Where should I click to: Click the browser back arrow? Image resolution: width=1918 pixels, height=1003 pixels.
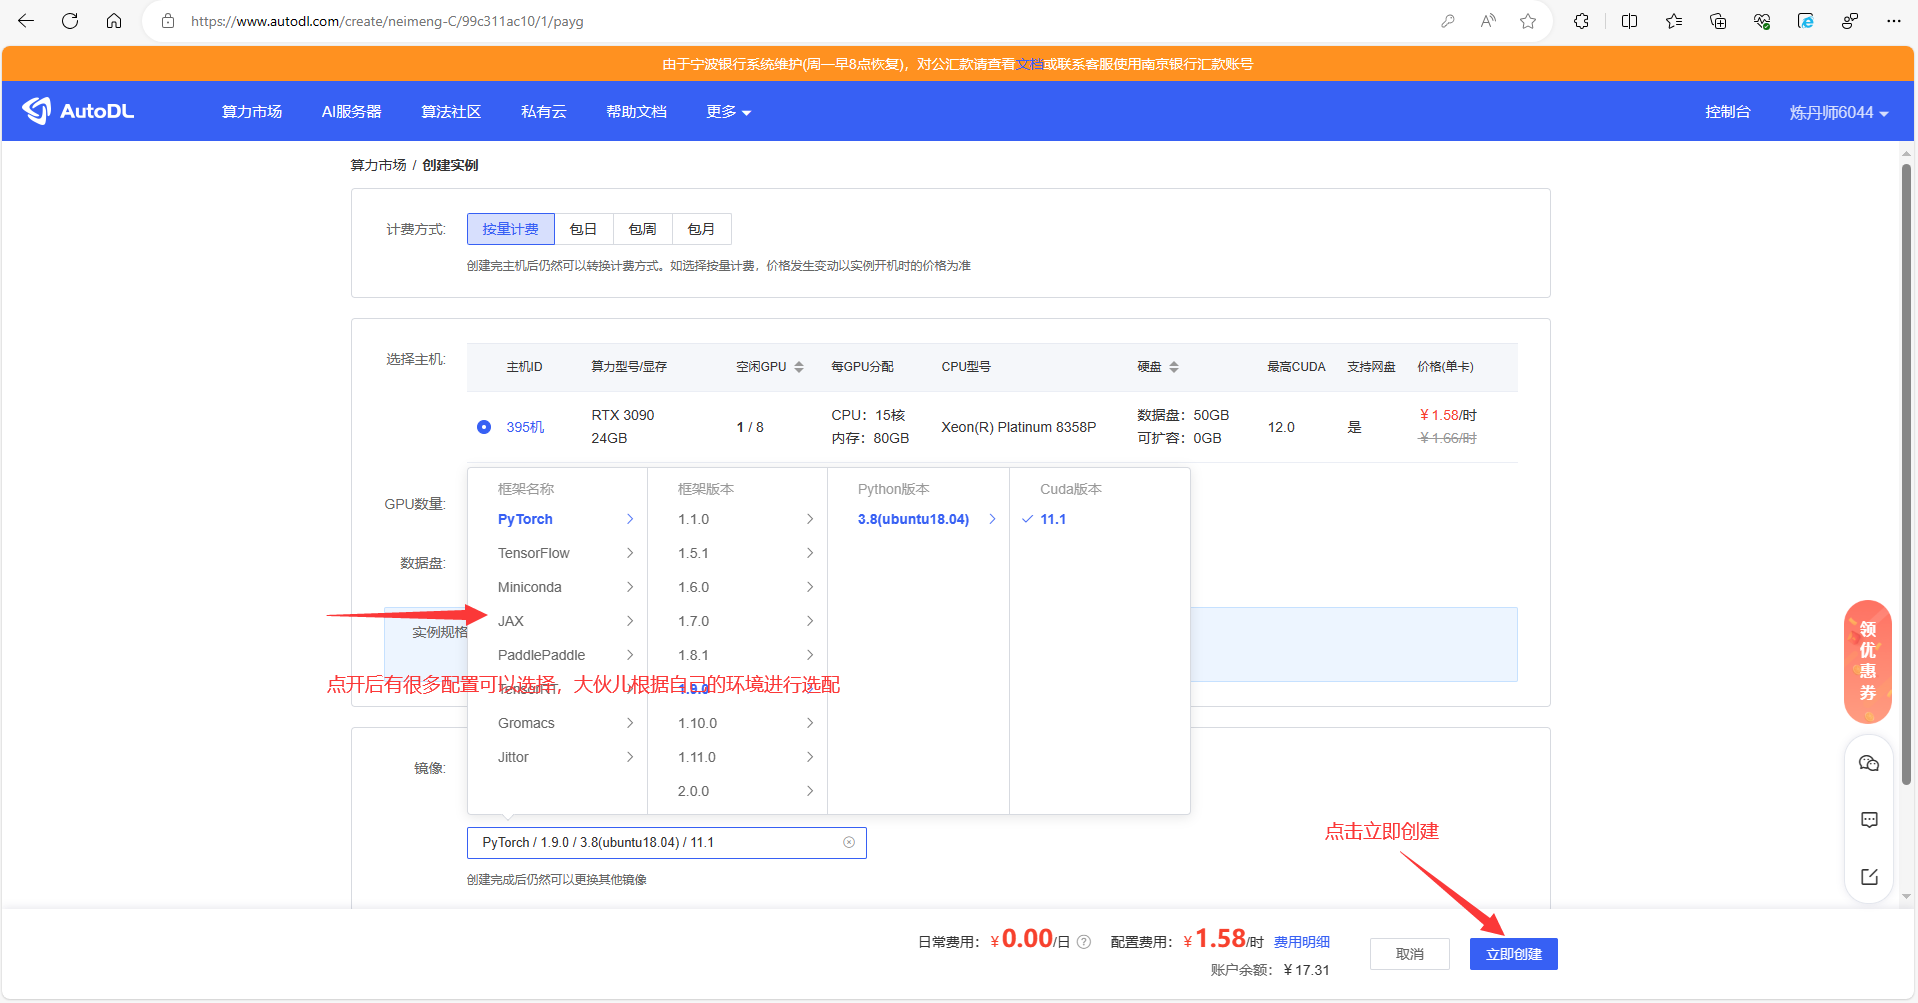tap(26, 21)
